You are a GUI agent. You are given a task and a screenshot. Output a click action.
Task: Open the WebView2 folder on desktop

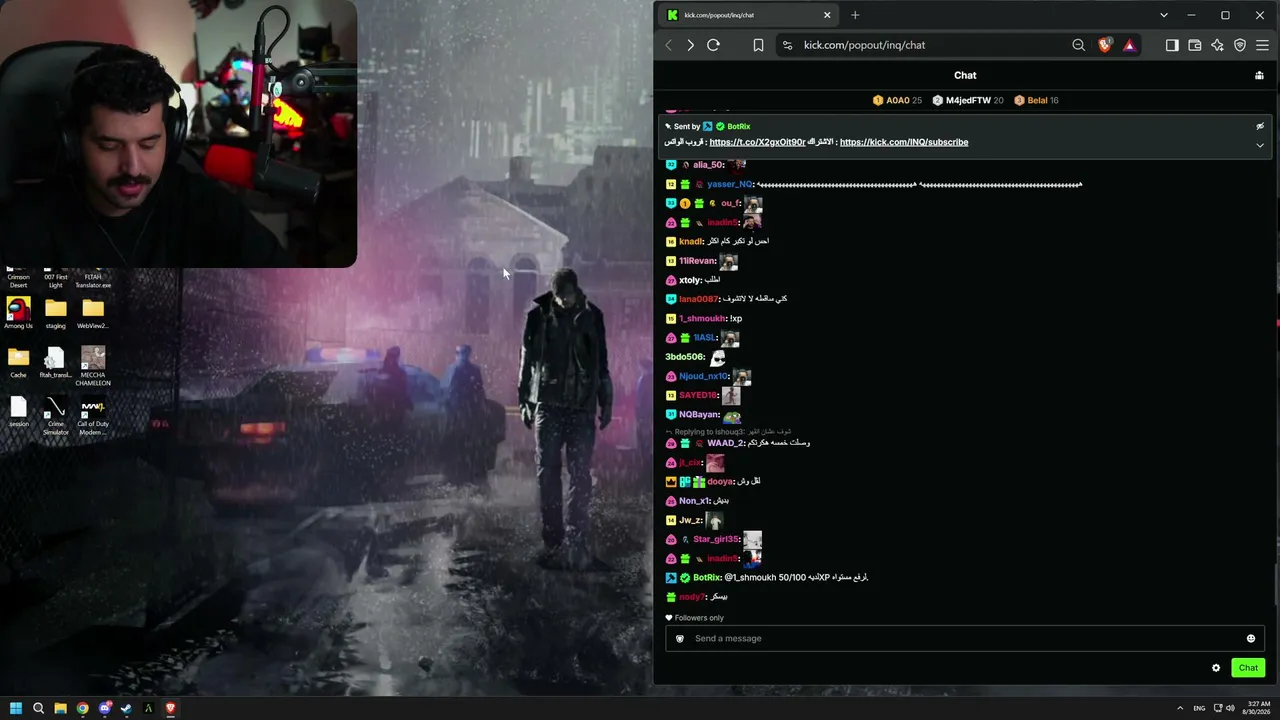[93, 313]
